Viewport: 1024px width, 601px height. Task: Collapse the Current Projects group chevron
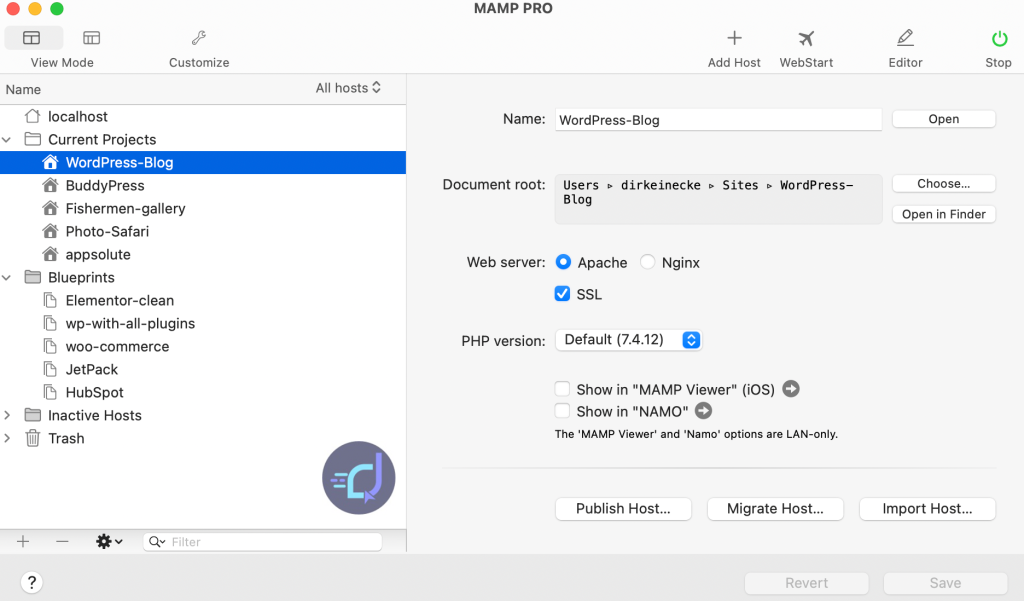pos(7,139)
